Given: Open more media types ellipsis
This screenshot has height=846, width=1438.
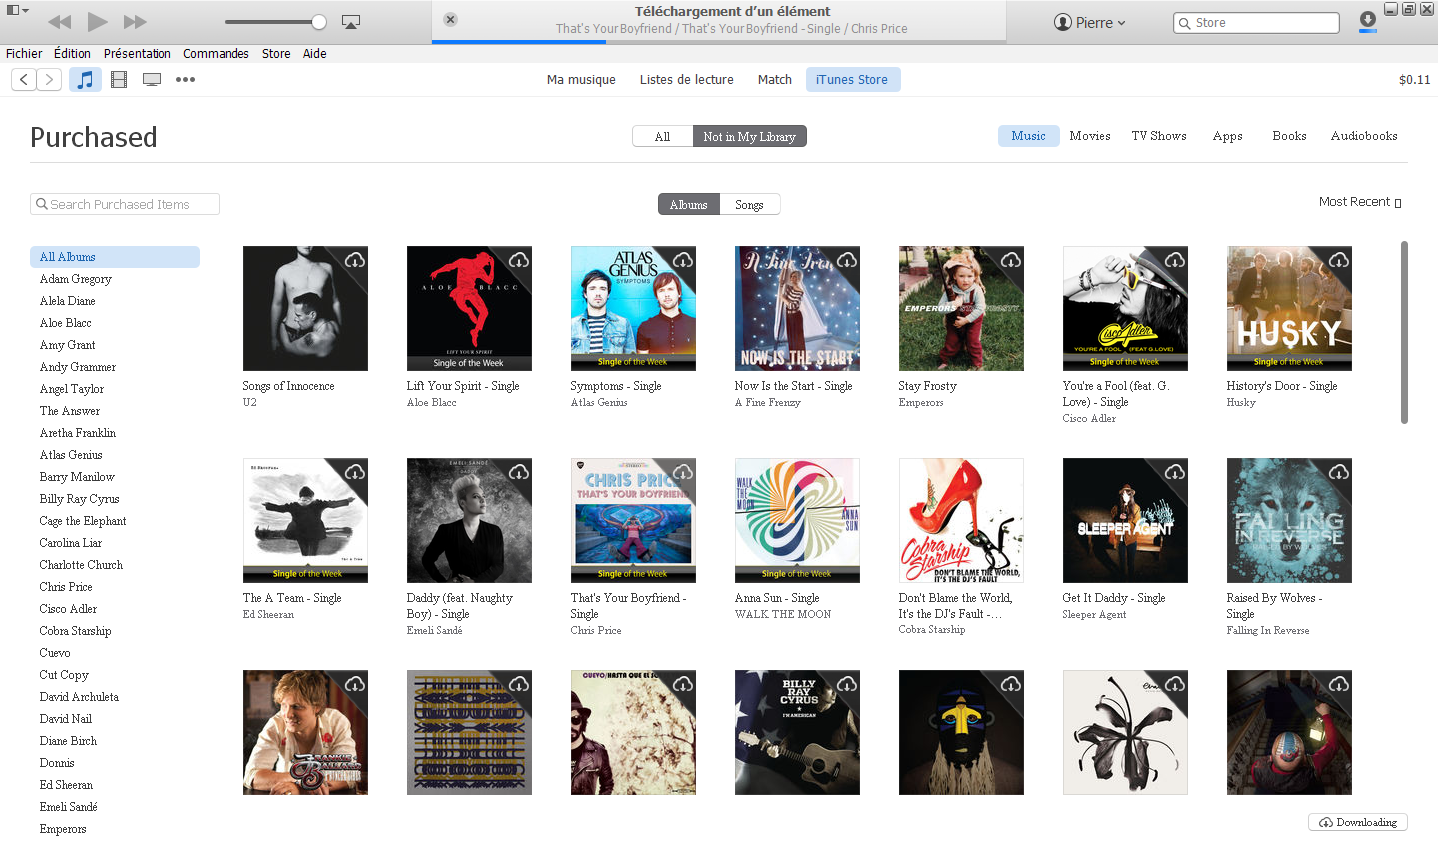Looking at the screenshot, I should click(x=186, y=80).
